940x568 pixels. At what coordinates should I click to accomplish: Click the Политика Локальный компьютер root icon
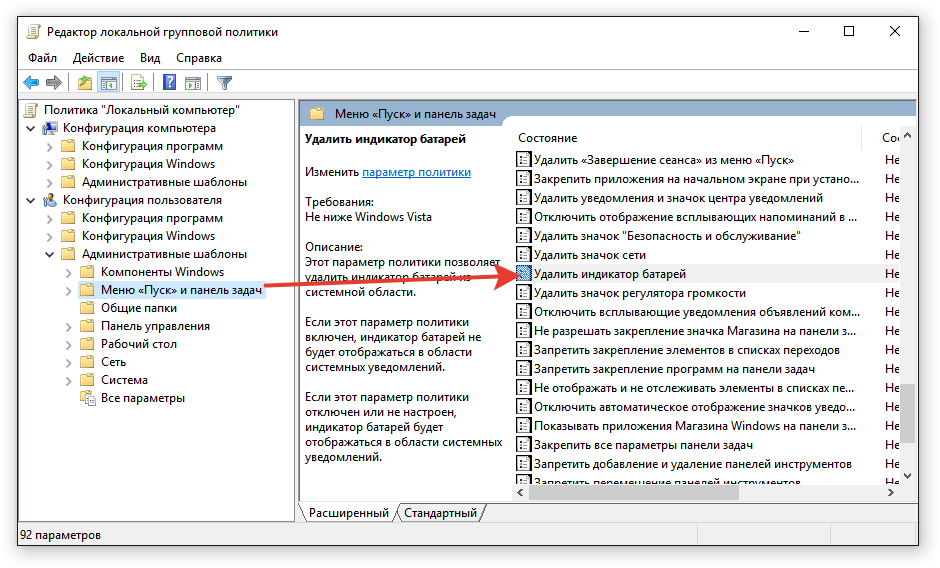tap(31, 110)
